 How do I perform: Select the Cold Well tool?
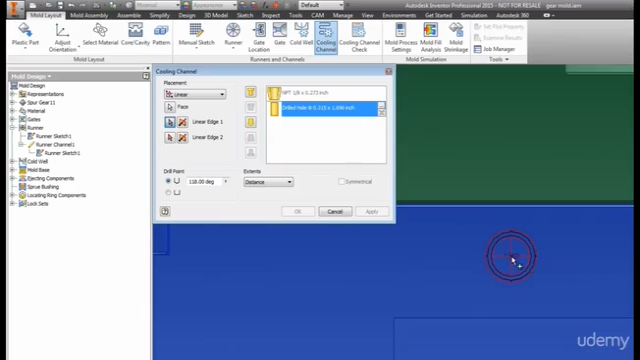[x=301, y=34]
